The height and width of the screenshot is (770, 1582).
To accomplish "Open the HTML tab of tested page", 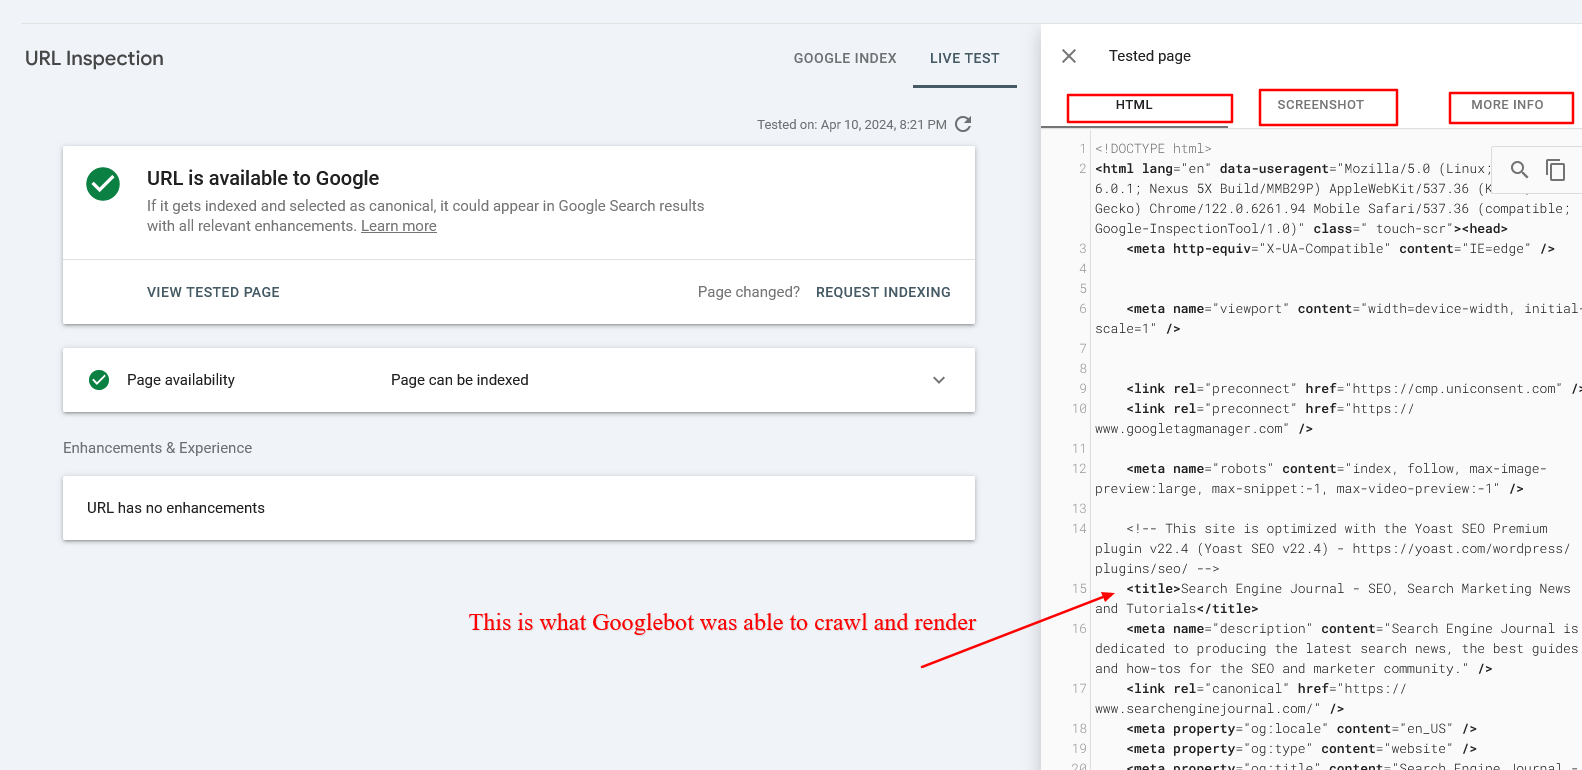I will pos(1135,105).
